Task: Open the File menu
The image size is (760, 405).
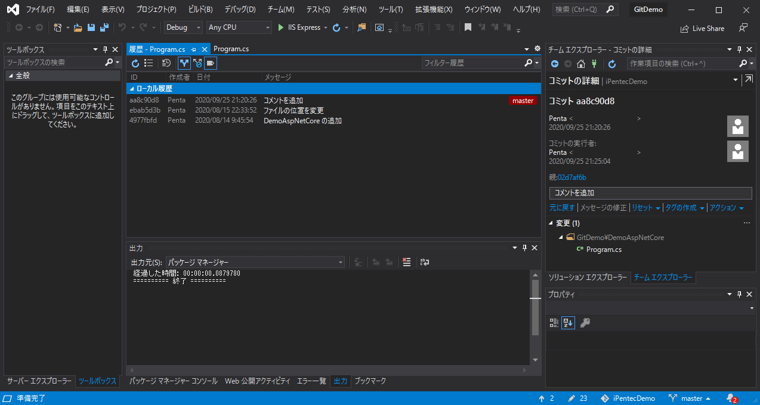Action: pyautogui.click(x=40, y=10)
